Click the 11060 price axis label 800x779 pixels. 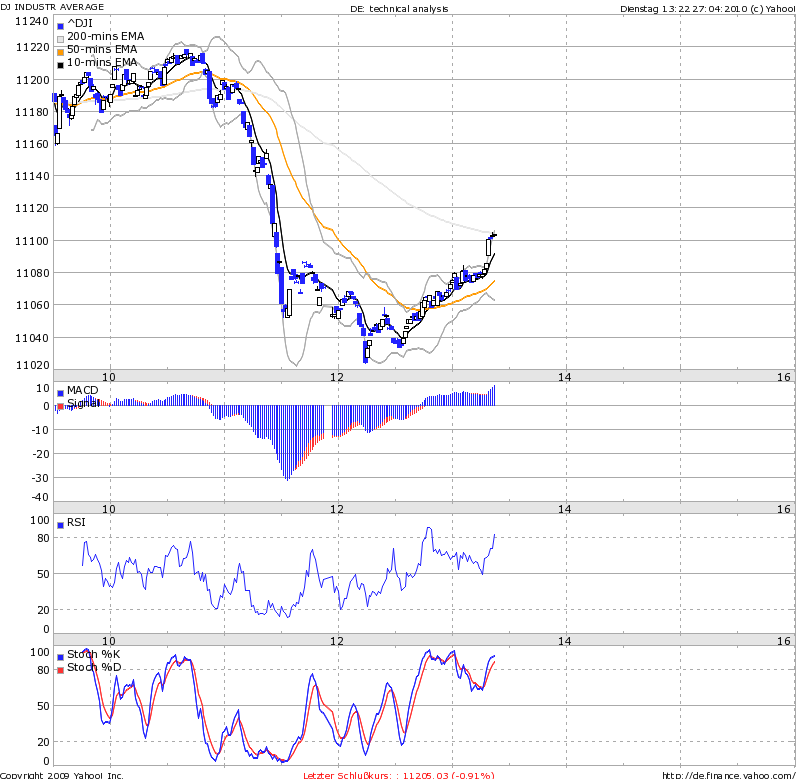click(32, 306)
